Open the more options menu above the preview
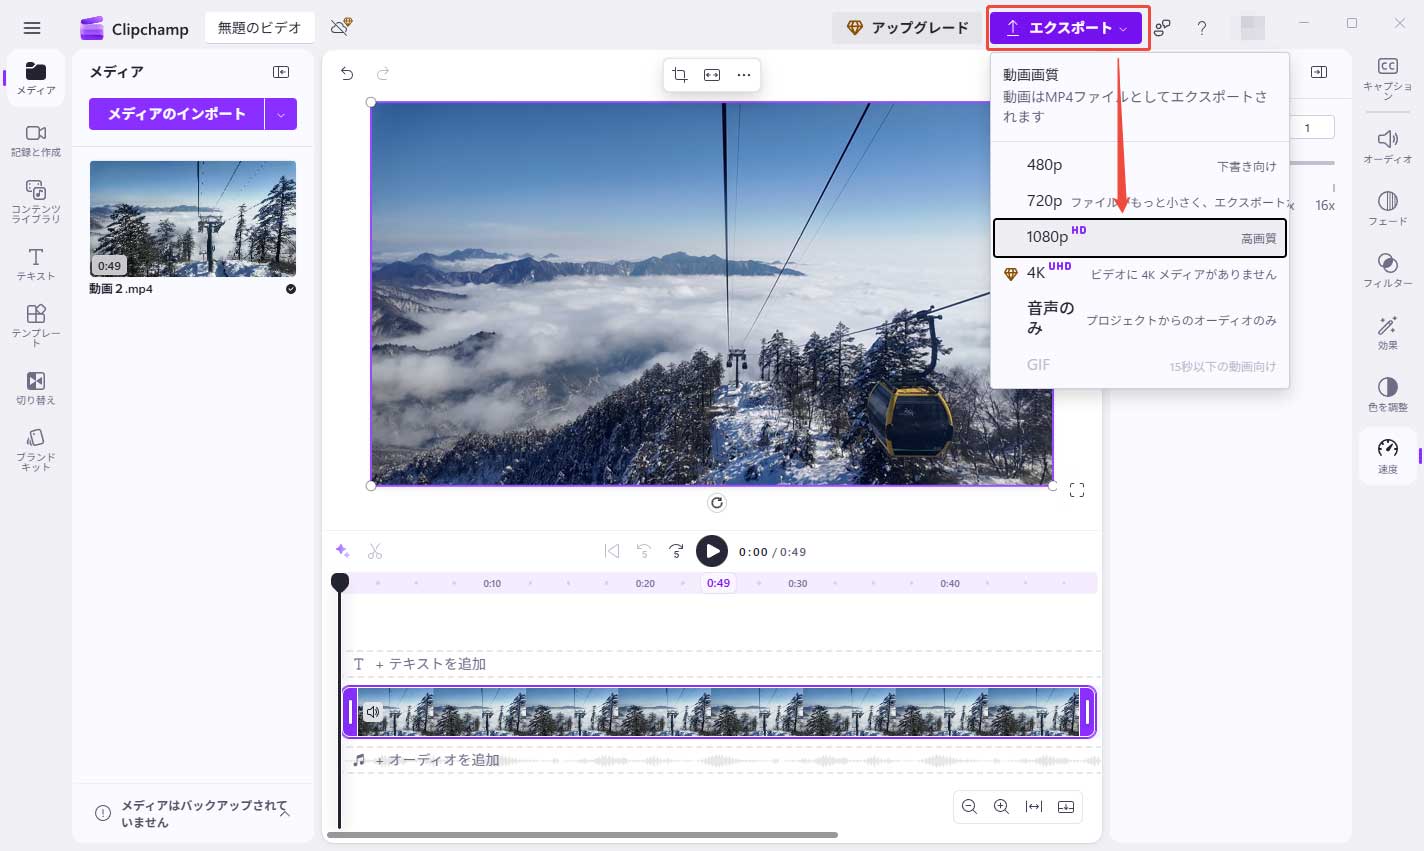1424x851 pixels. click(x=744, y=74)
